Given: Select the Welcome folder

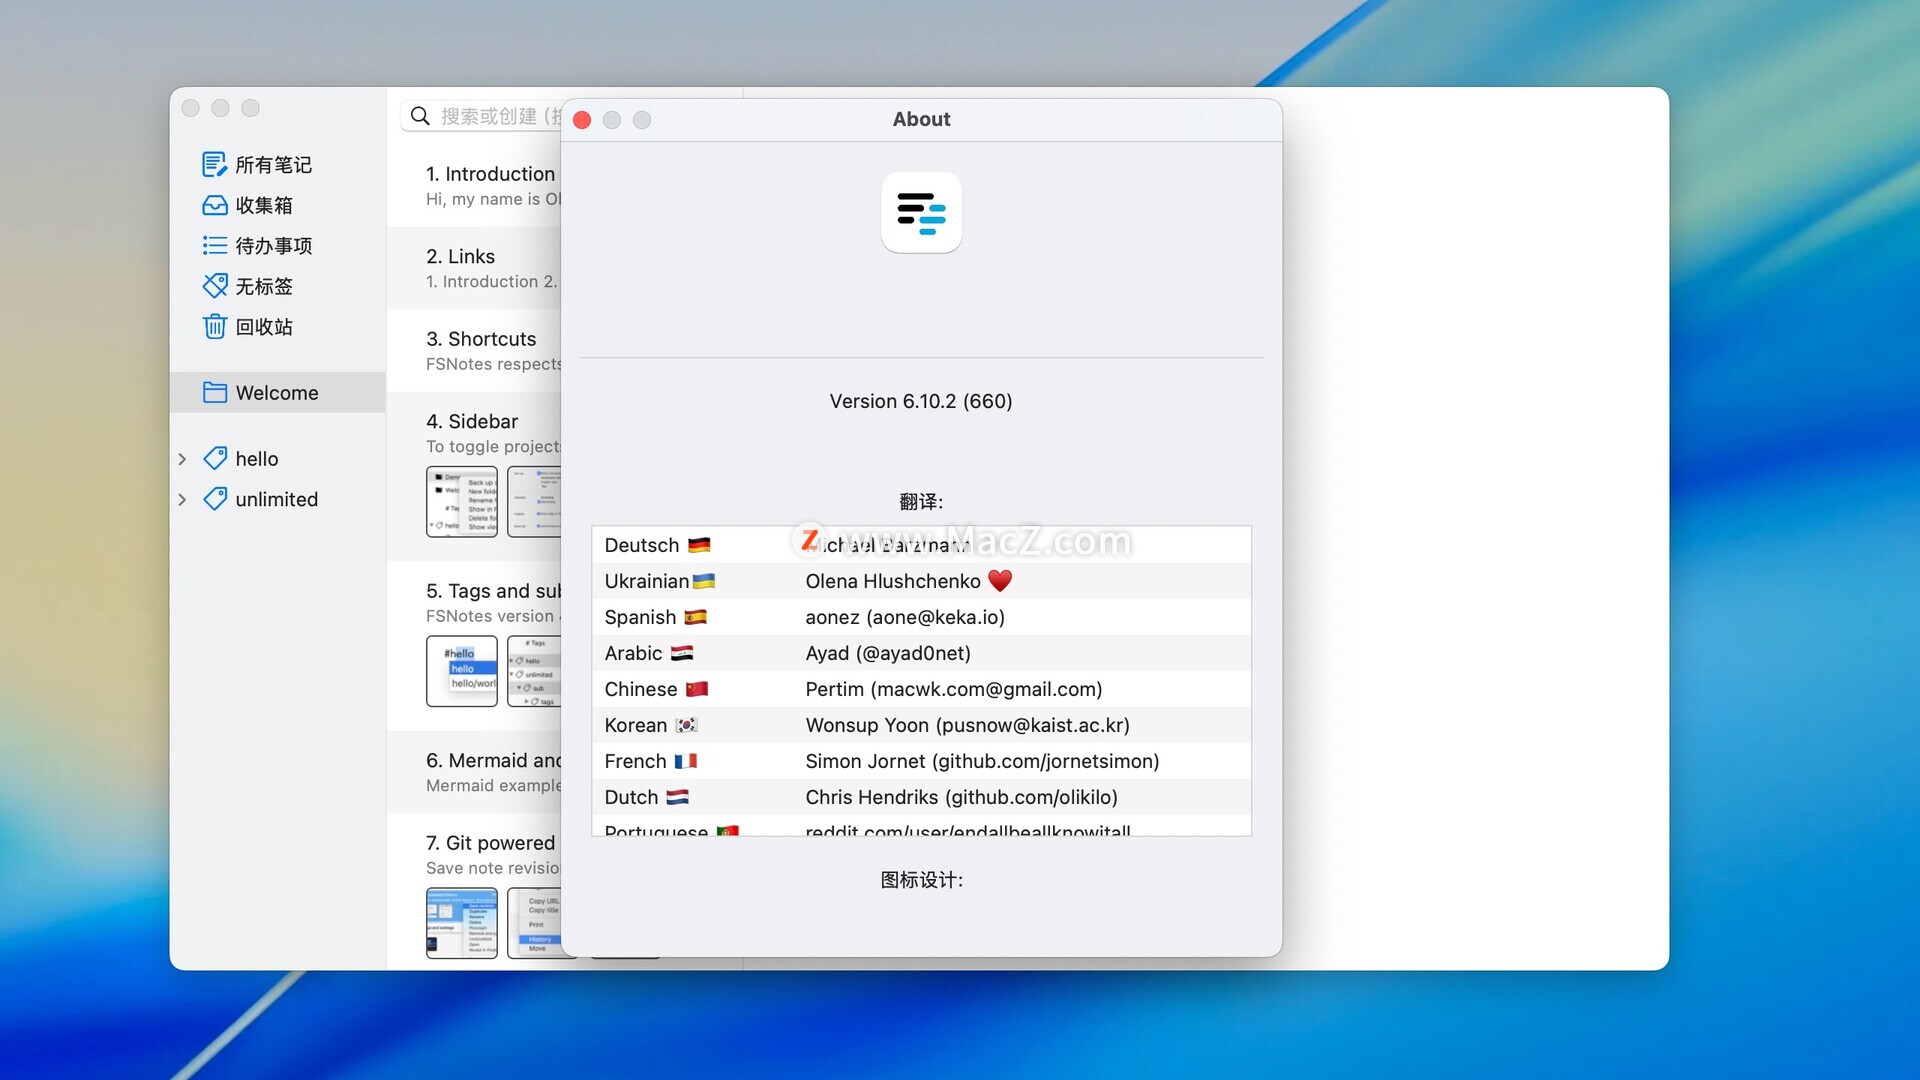Looking at the screenshot, I should pyautogui.click(x=278, y=393).
